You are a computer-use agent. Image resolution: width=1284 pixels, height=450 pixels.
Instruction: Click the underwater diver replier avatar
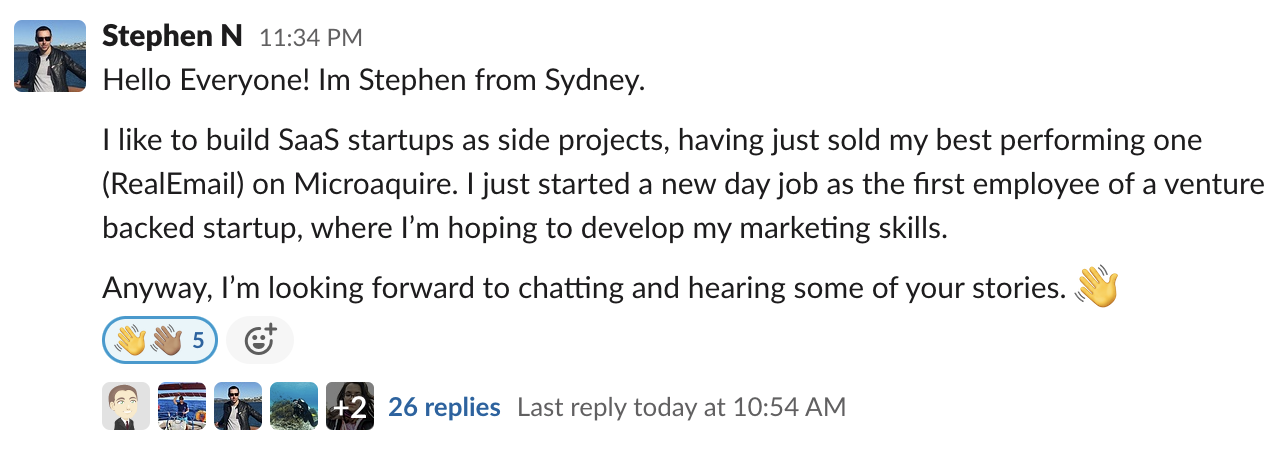pyautogui.click(x=294, y=406)
